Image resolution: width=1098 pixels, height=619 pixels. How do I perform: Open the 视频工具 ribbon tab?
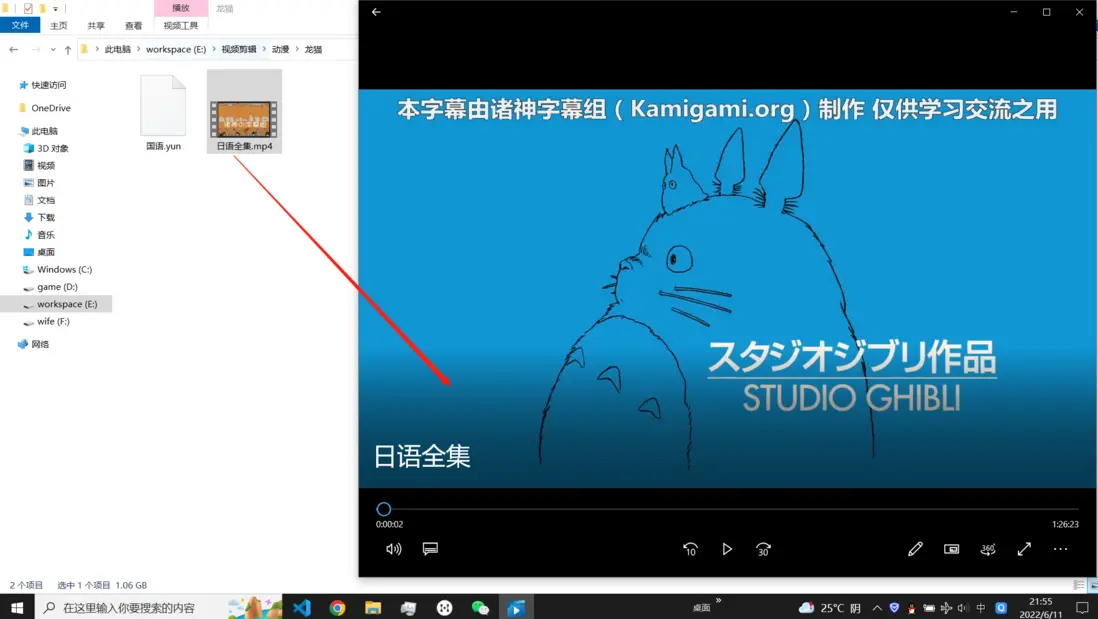click(181, 25)
